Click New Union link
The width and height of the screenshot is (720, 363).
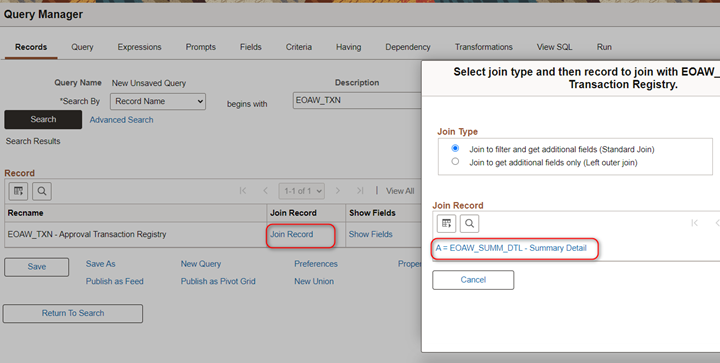314,281
